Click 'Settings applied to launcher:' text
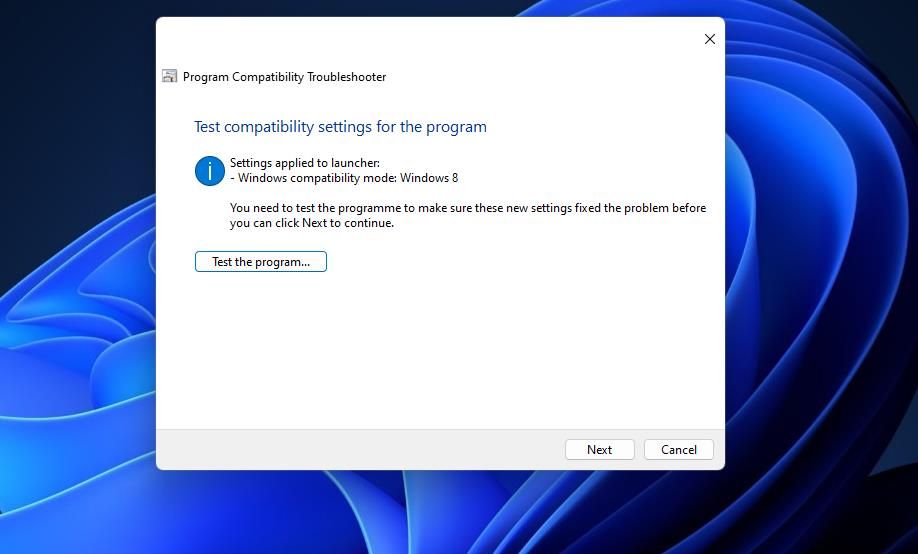The image size is (918, 554). (304, 163)
